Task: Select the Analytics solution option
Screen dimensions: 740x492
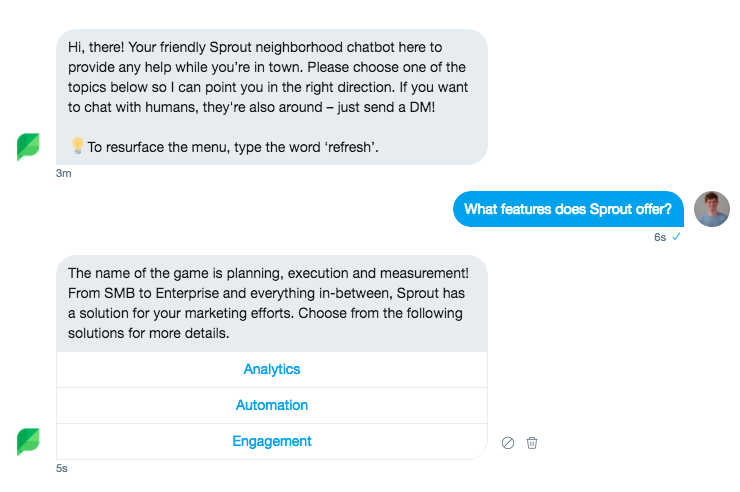Action: point(272,369)
